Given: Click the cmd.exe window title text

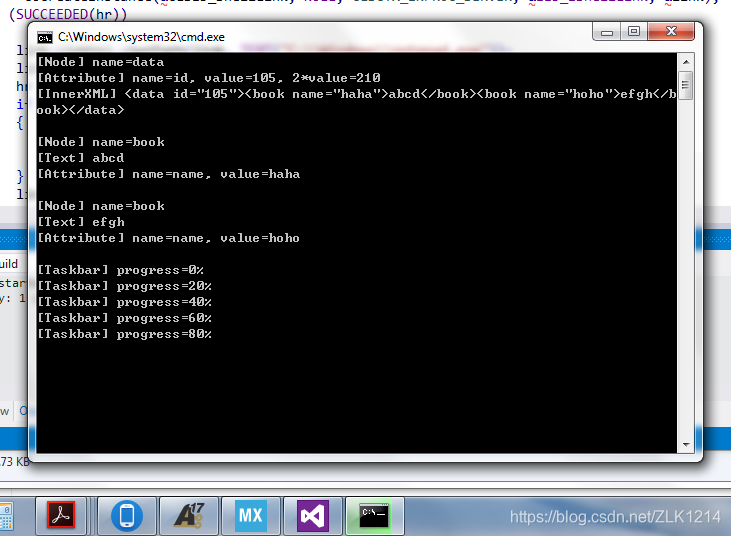Looking at the screenshot, I should click(x=141, y=37).
